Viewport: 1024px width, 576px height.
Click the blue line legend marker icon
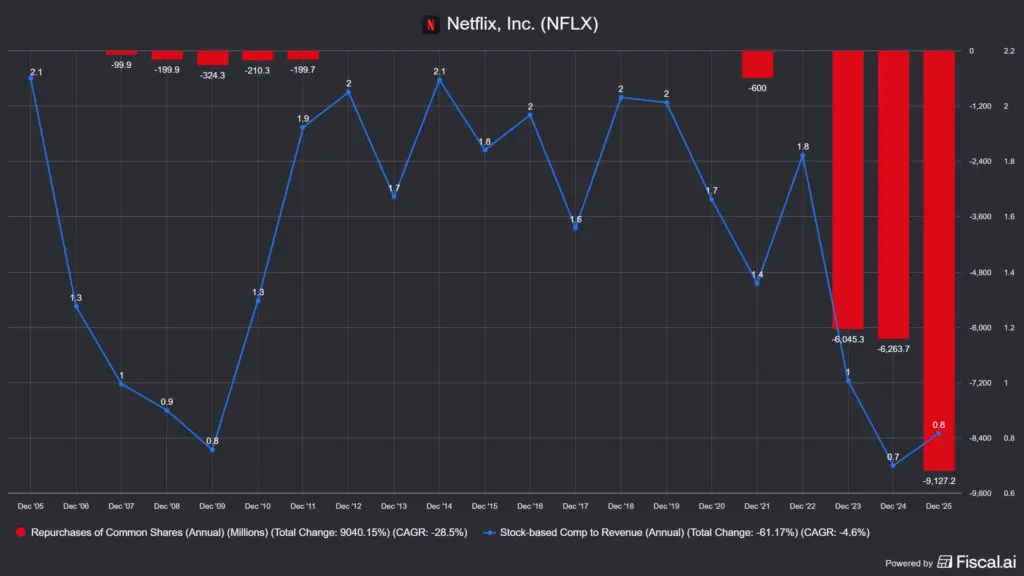click(x=489, y=533)
